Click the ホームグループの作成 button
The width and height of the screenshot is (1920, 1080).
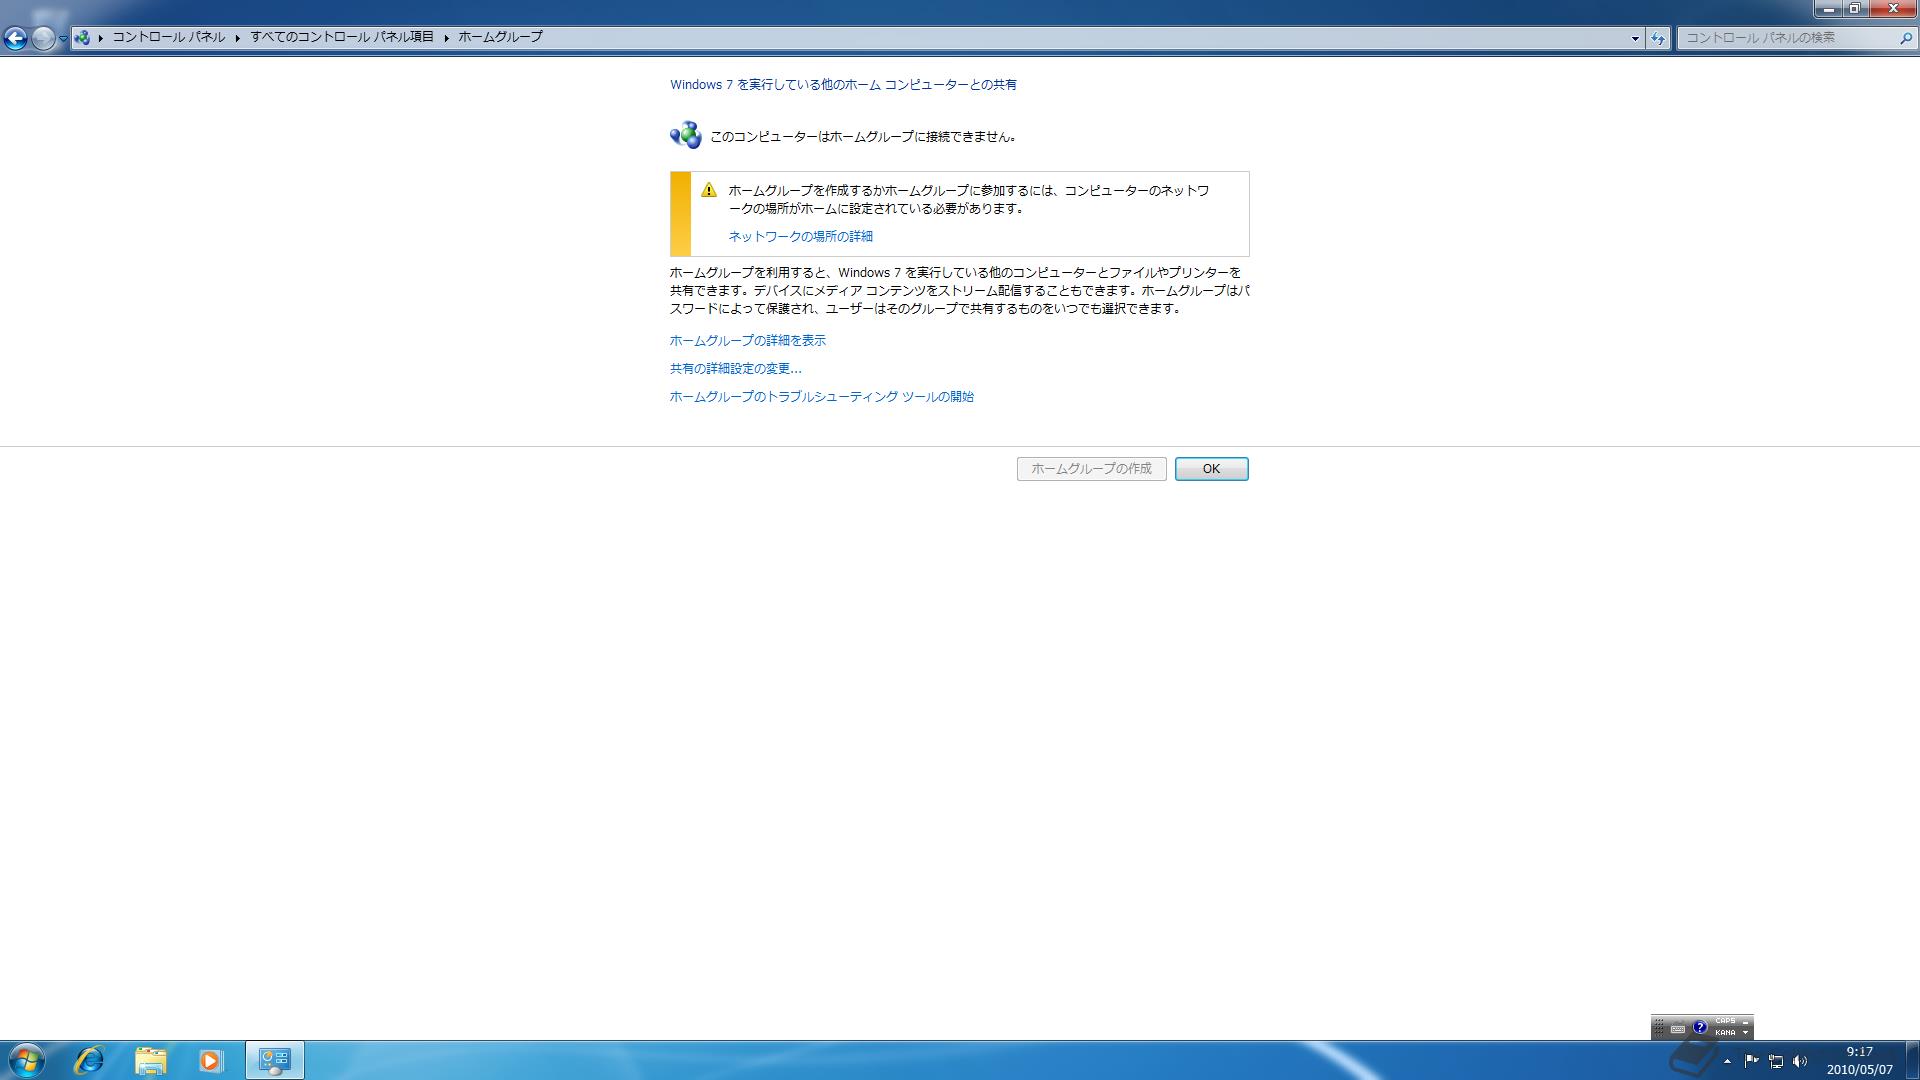pyautogui.click(x=1091, y=469)
